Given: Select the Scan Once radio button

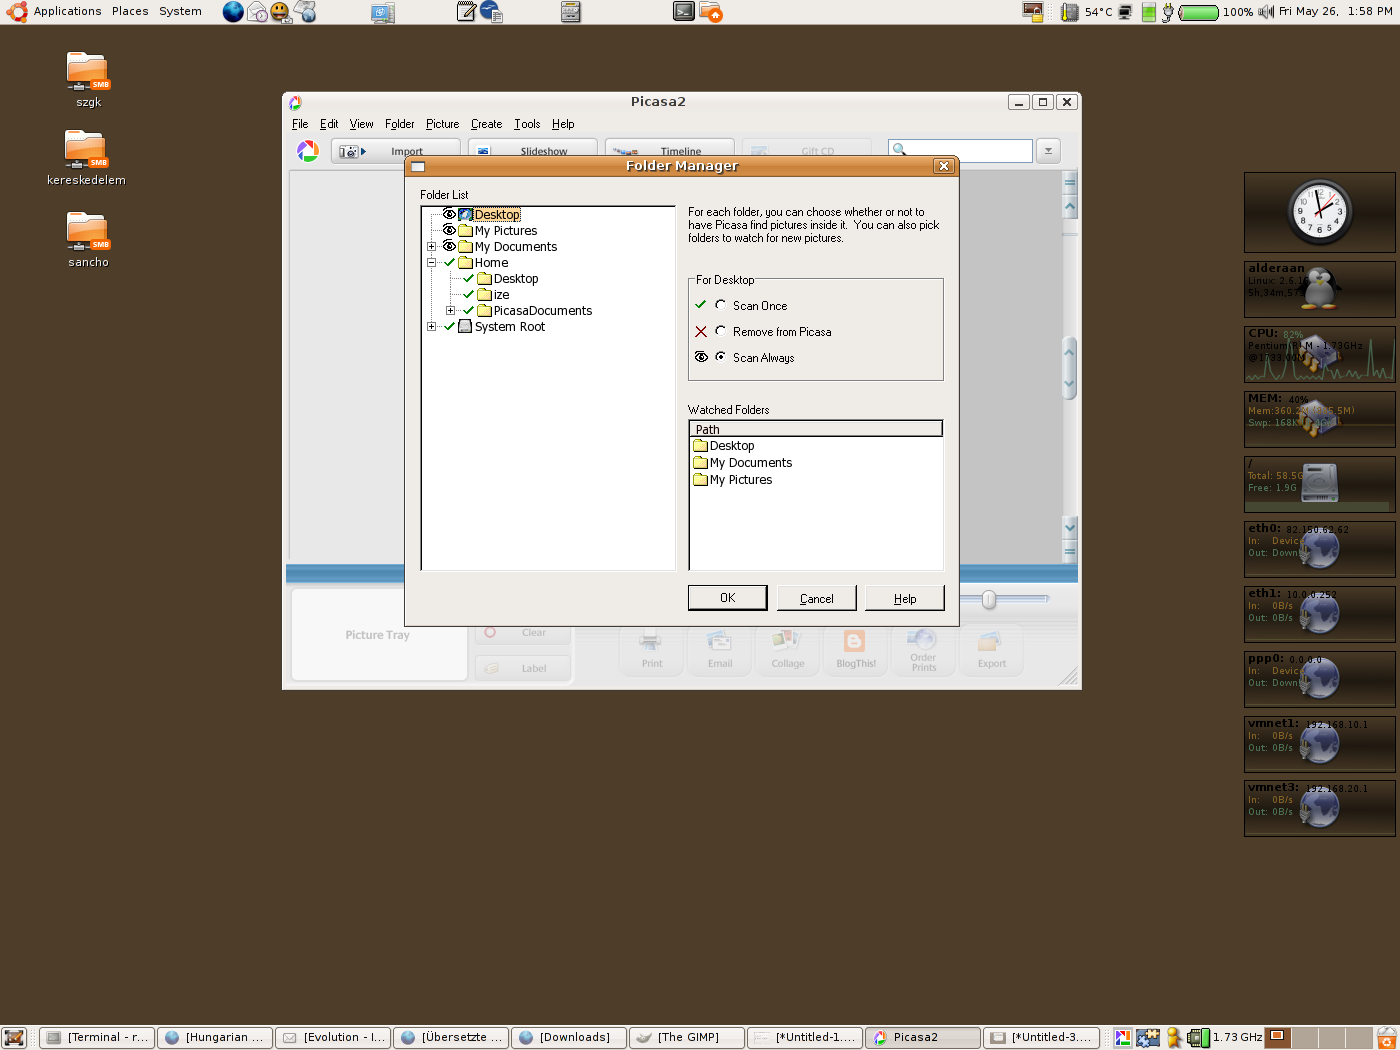Looking at the screenshot, I should (720, 305).
